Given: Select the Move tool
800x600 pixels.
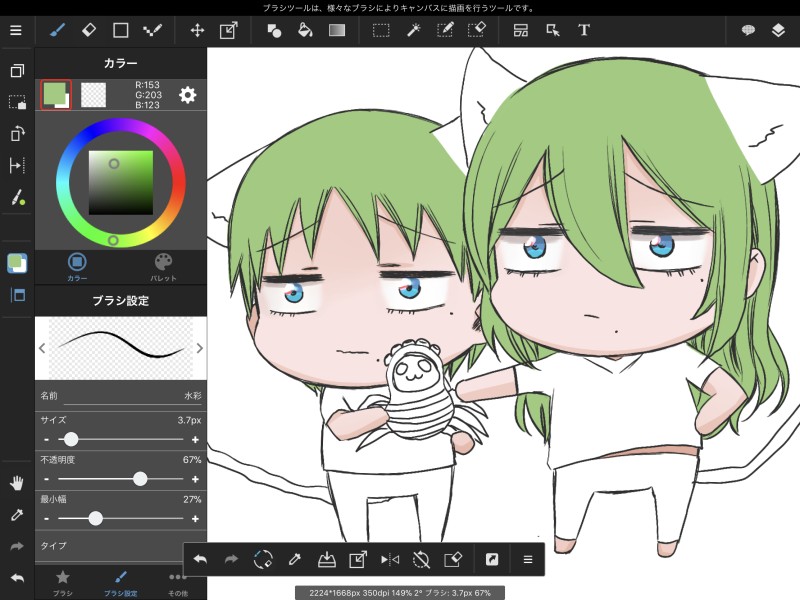Looking at the screenshot, I should [197, 31].
